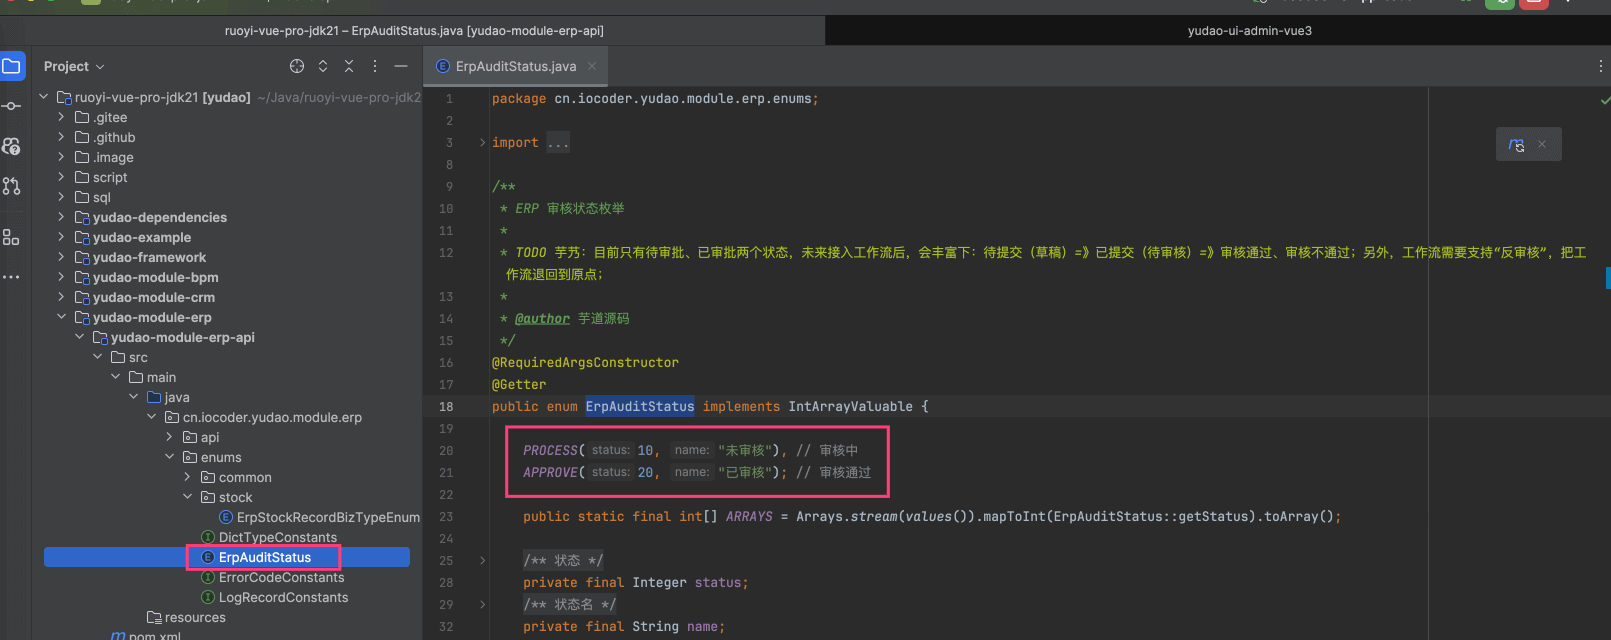Toggle fold on the import block
Screen dimensions: 1611x640
pos(482,143)
